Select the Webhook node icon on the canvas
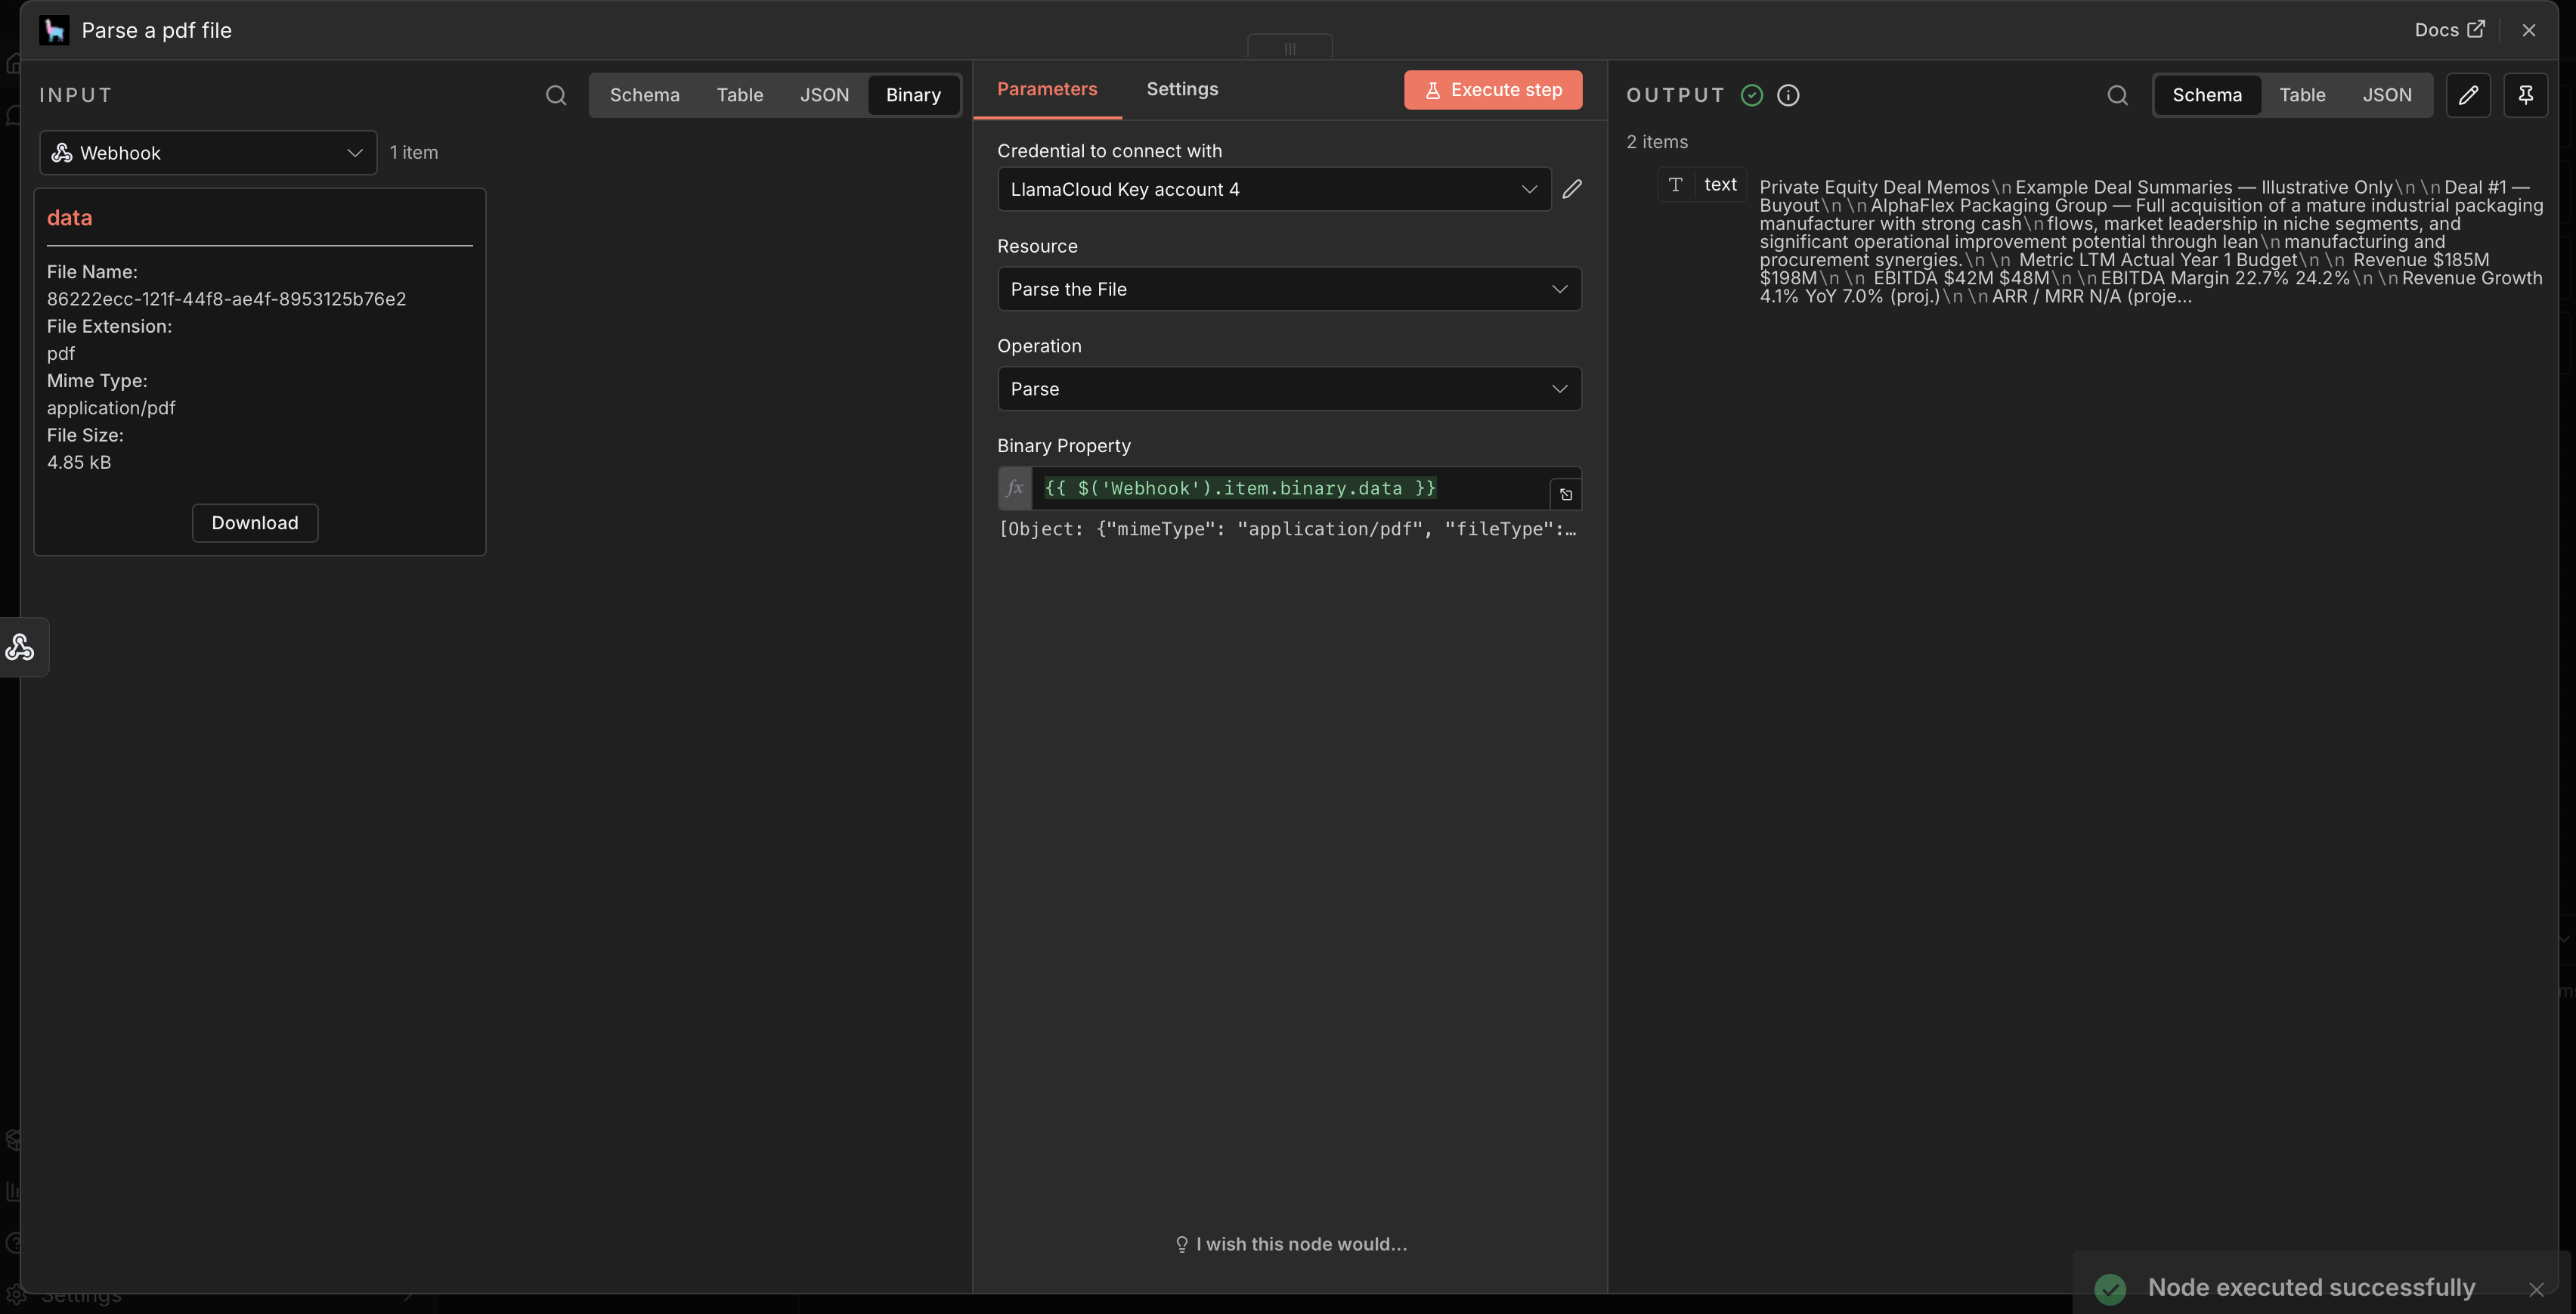This screenshot has height=1314, width=2576. tap(21, 646)
